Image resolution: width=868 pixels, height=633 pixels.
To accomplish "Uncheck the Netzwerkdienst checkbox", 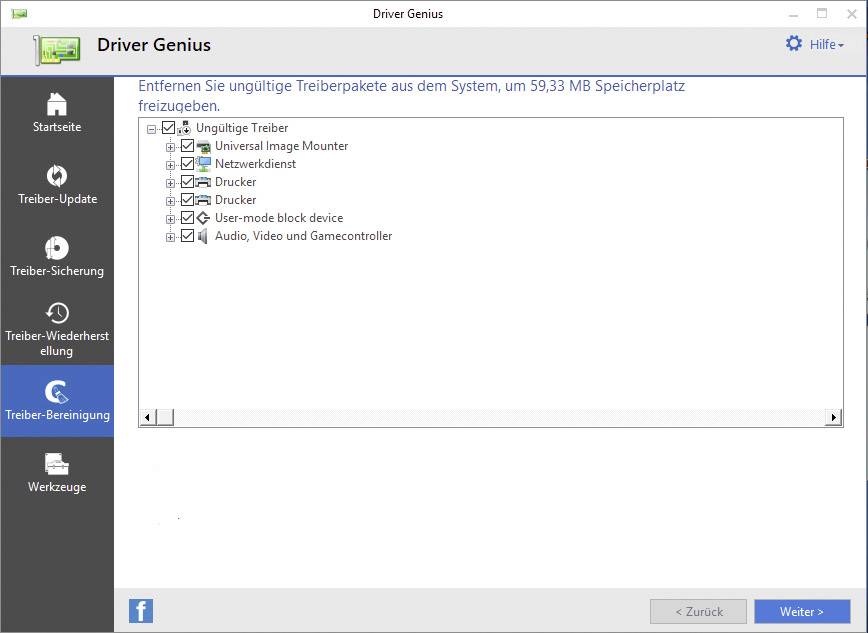I will (x=188, y=164).
